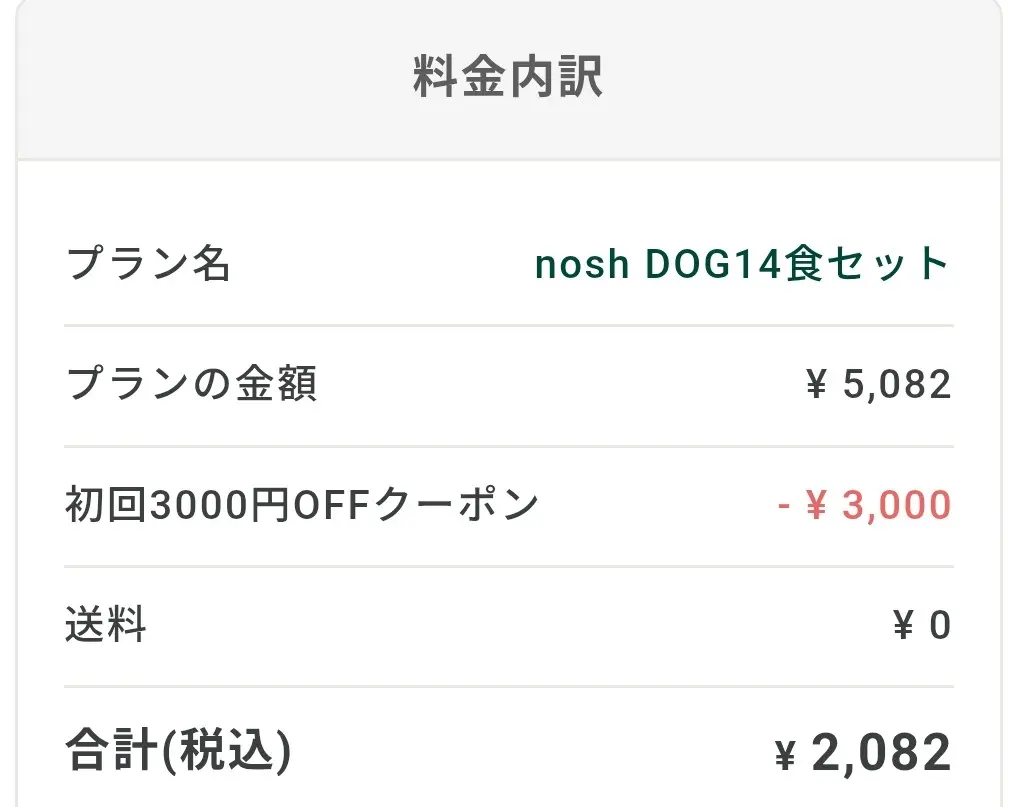The image size is (1019, 807).
Task: Click the word nosh in plan name
Action: point(582,265)
